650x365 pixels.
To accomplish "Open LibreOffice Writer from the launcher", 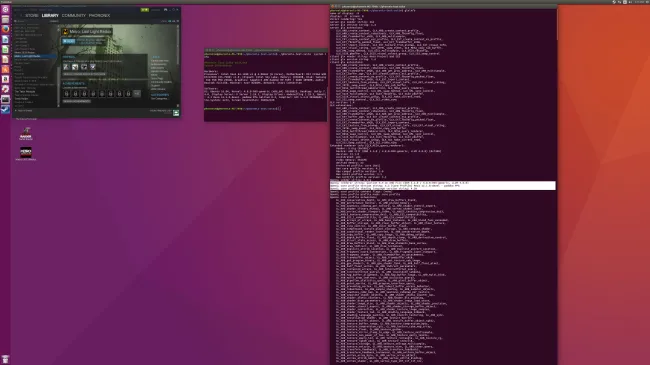I will (x=5, y=39).
